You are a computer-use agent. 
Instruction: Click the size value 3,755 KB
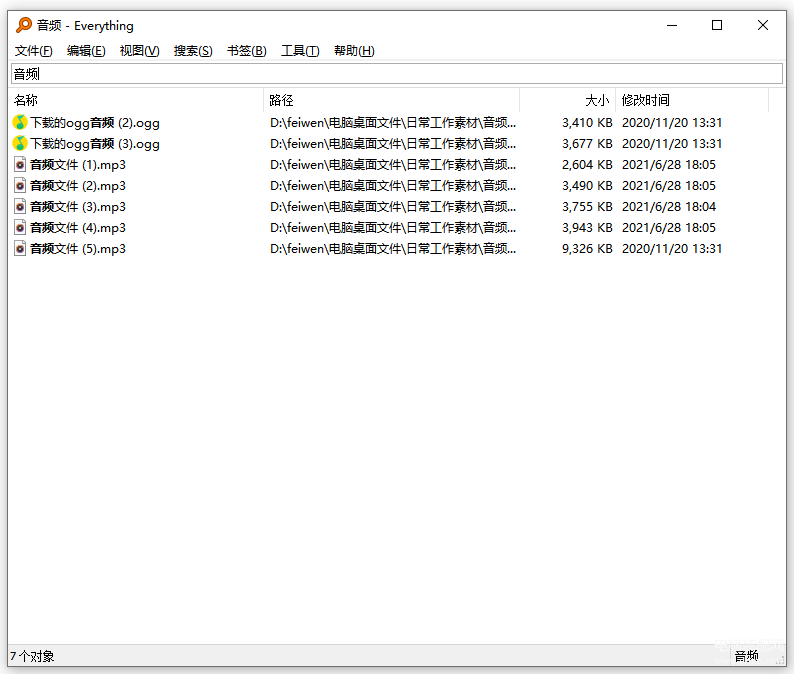tap(587, 207)
